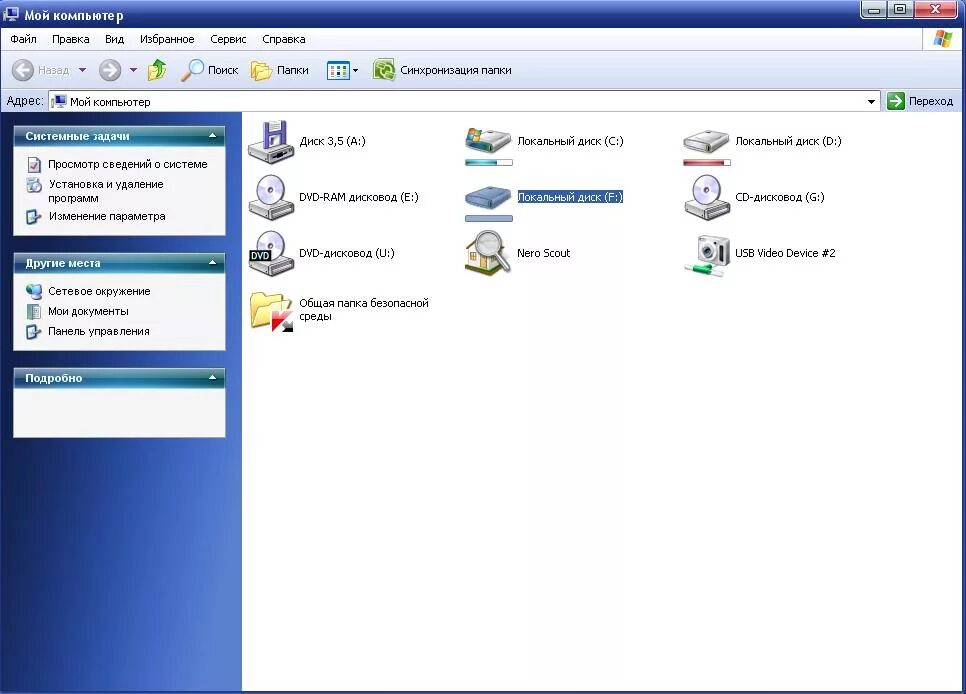Open the floppy Disk 3,5 (A:) icon

click(270, 142)
